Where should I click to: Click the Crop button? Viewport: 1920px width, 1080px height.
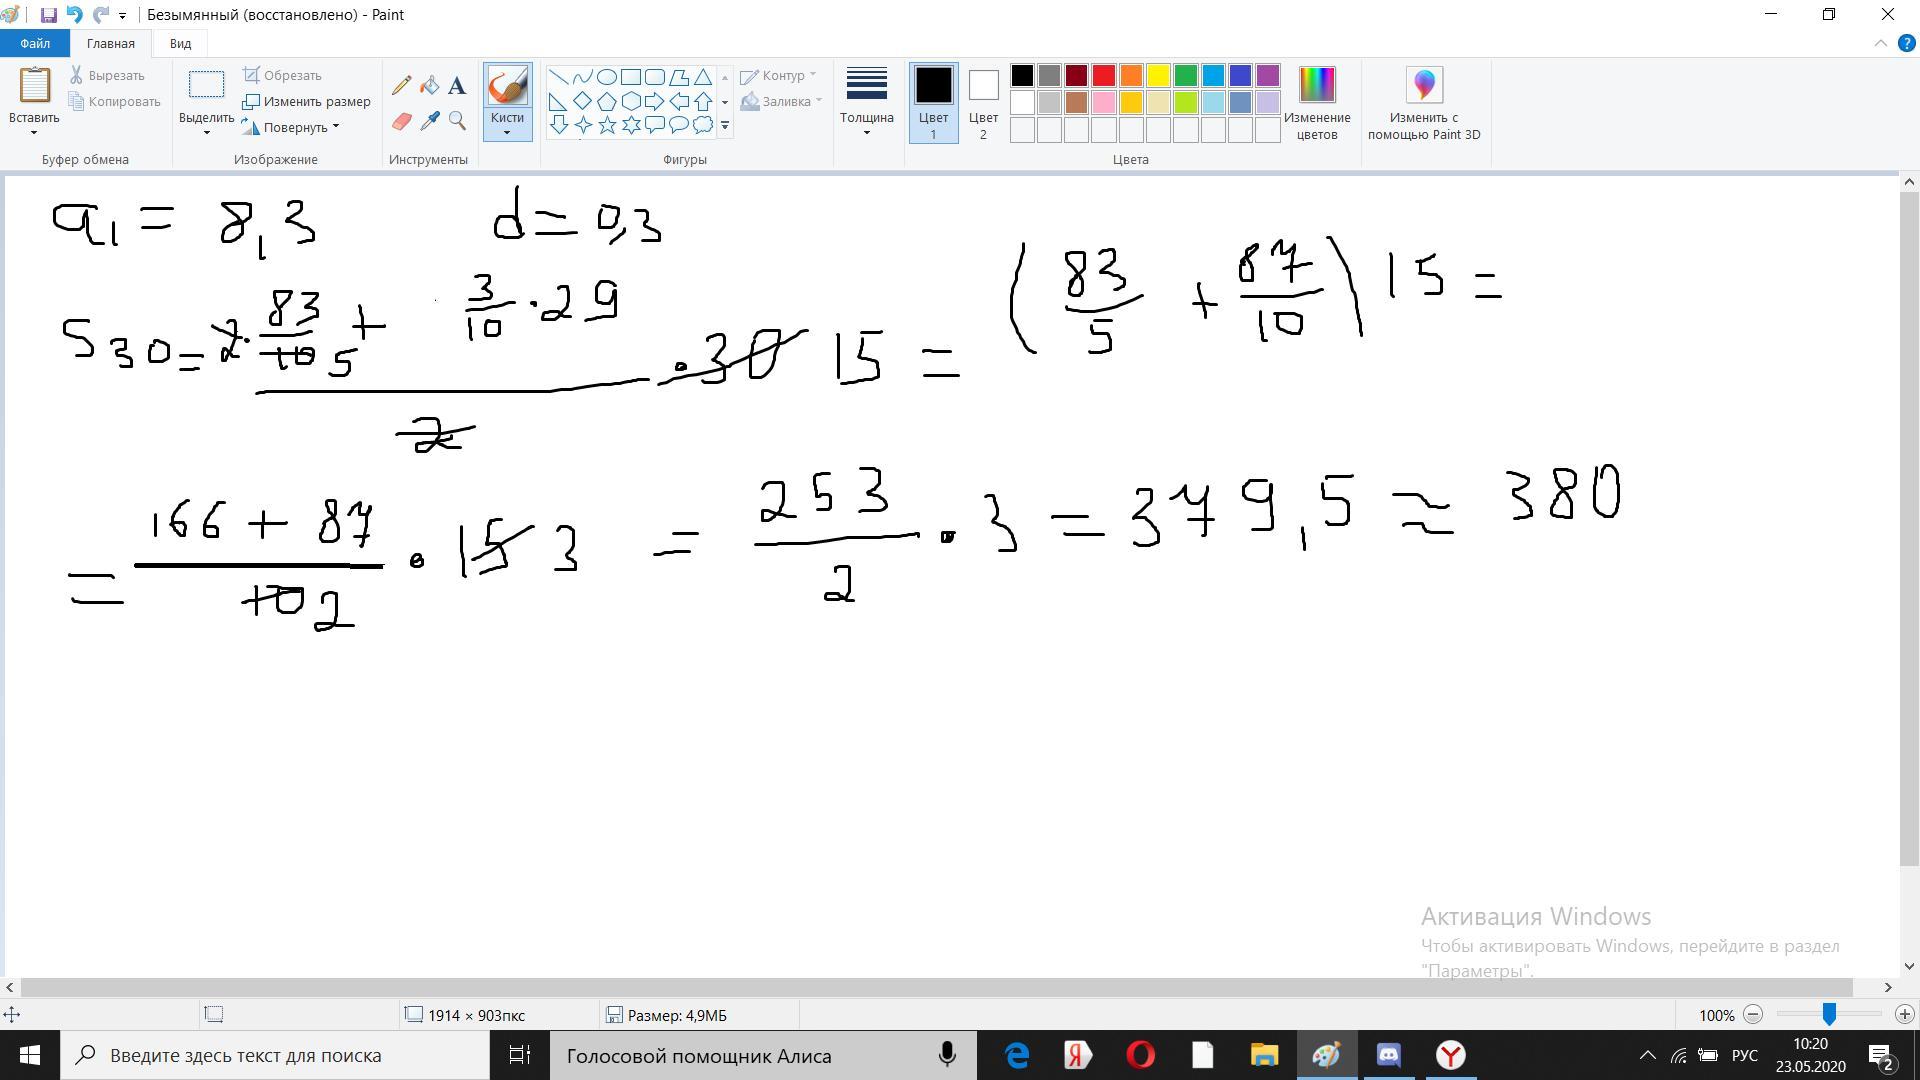click(x=282, y=75)
